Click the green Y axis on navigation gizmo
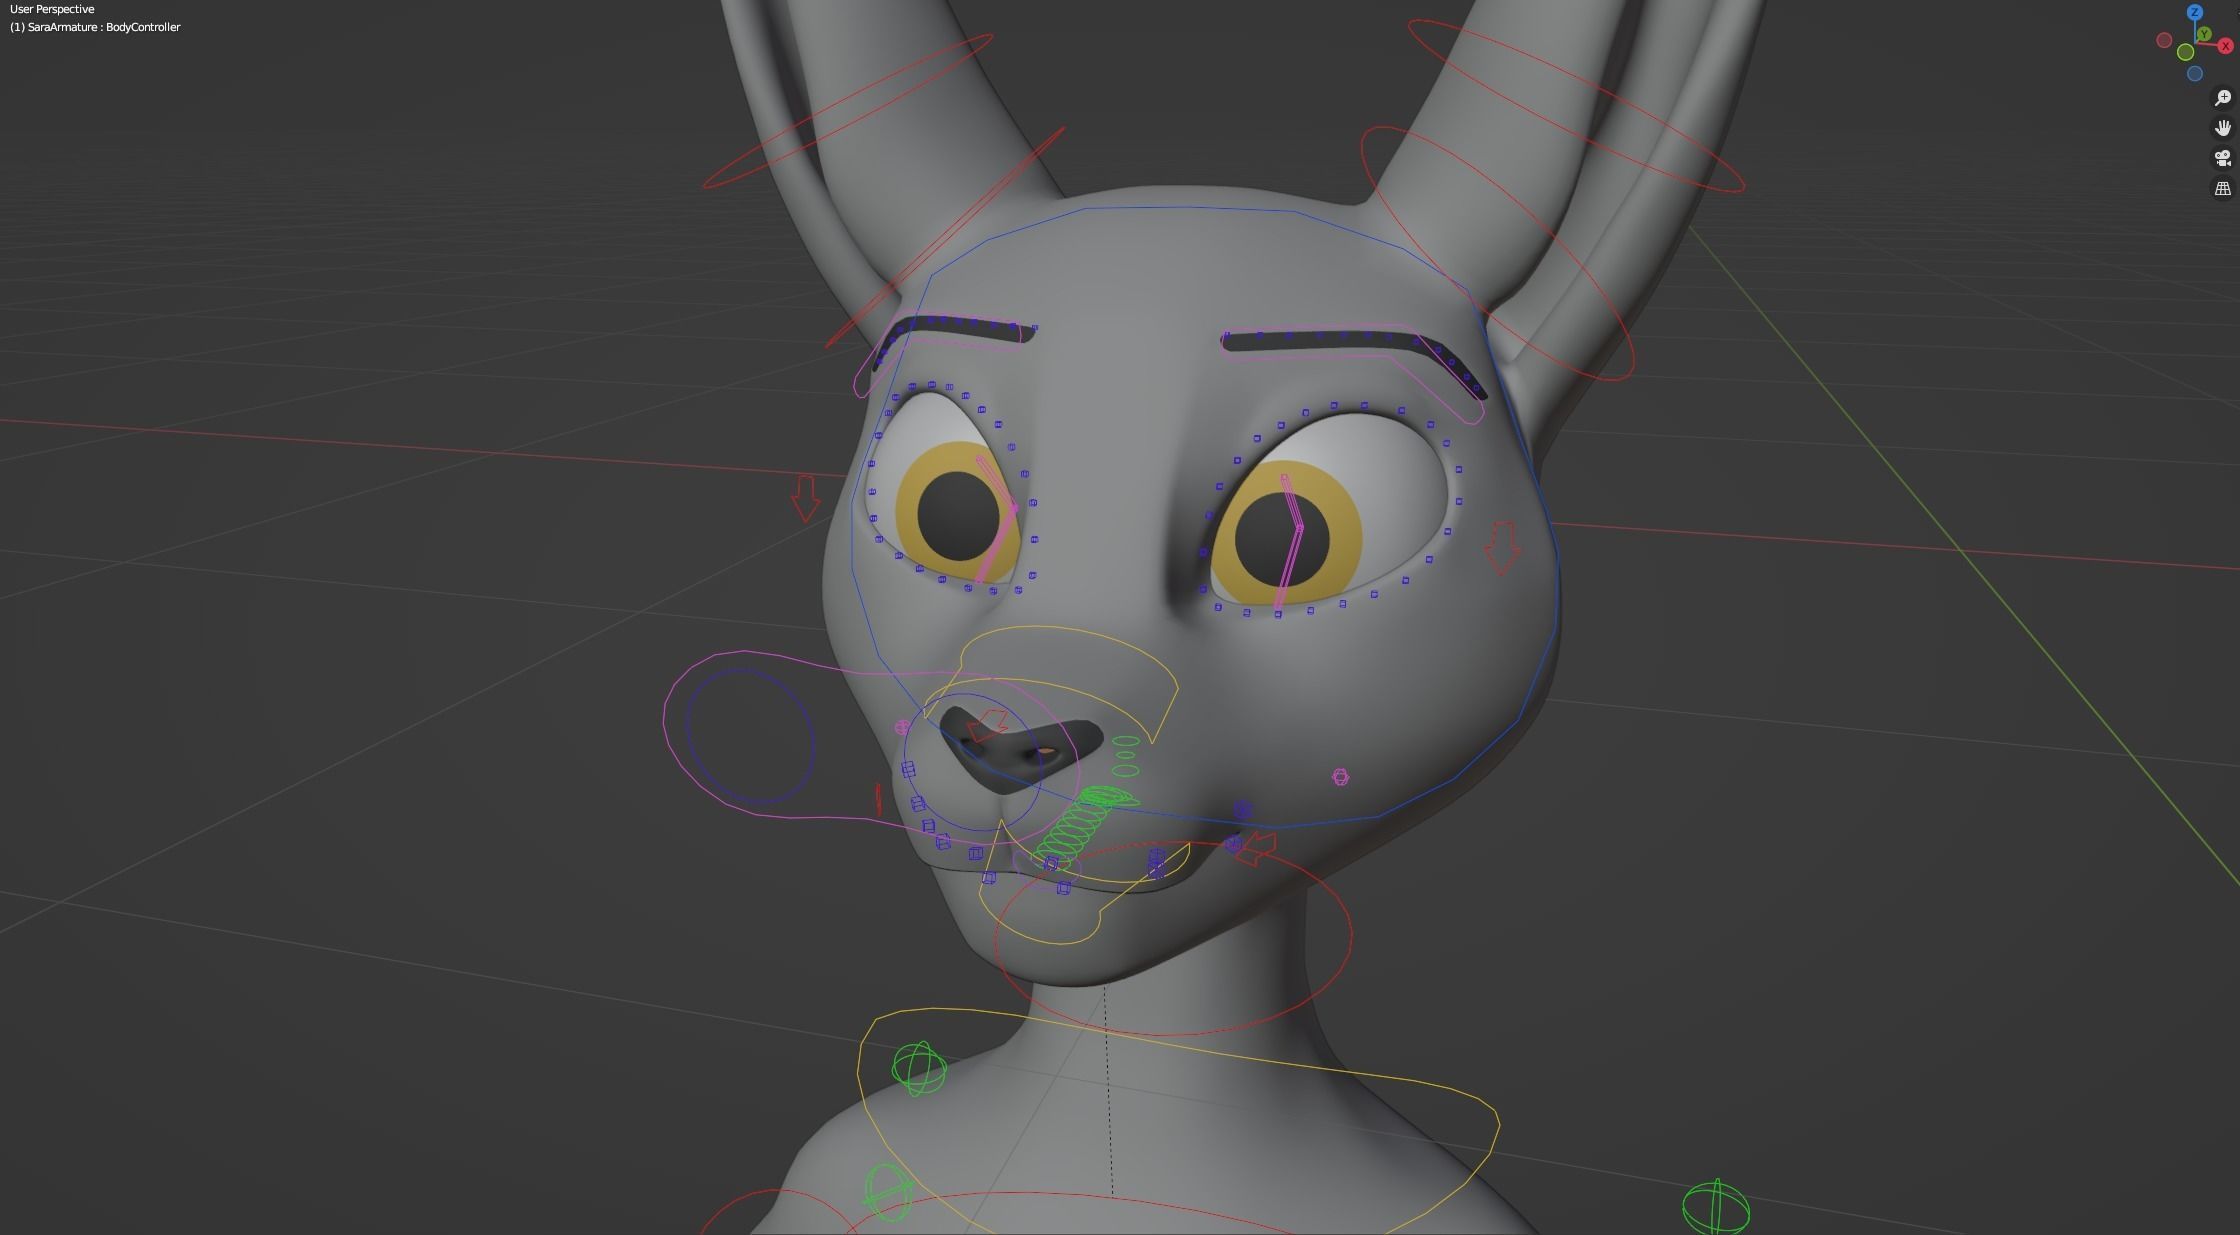The width and height of the screenshot is (2240, 1235). (x=2204, y=35)
